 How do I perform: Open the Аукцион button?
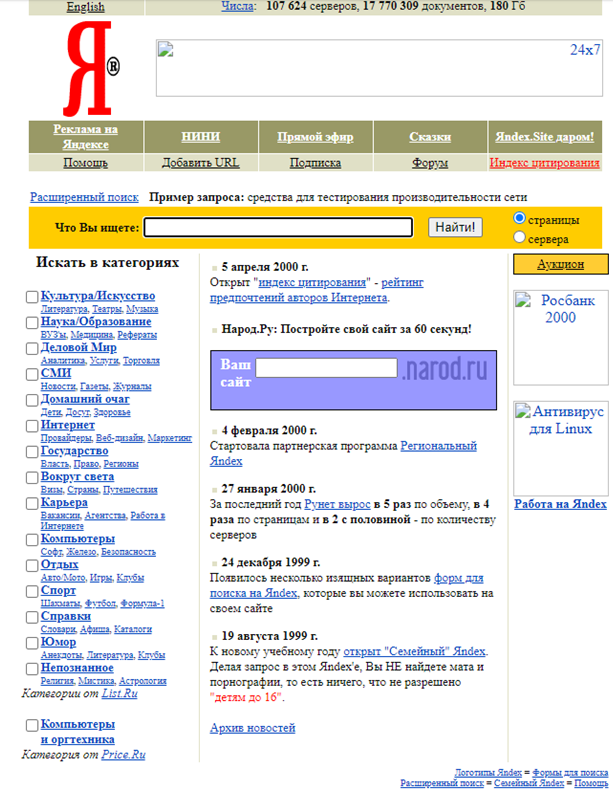560,264
